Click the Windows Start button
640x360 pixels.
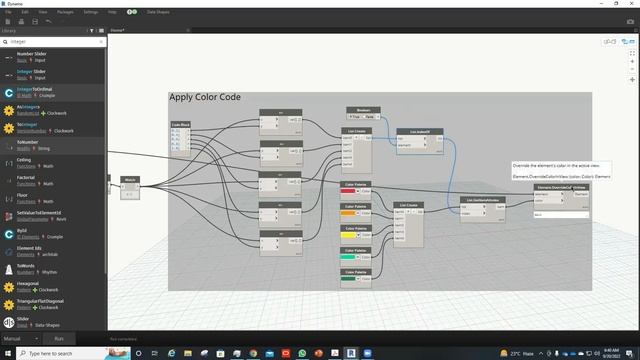[8, 353]
